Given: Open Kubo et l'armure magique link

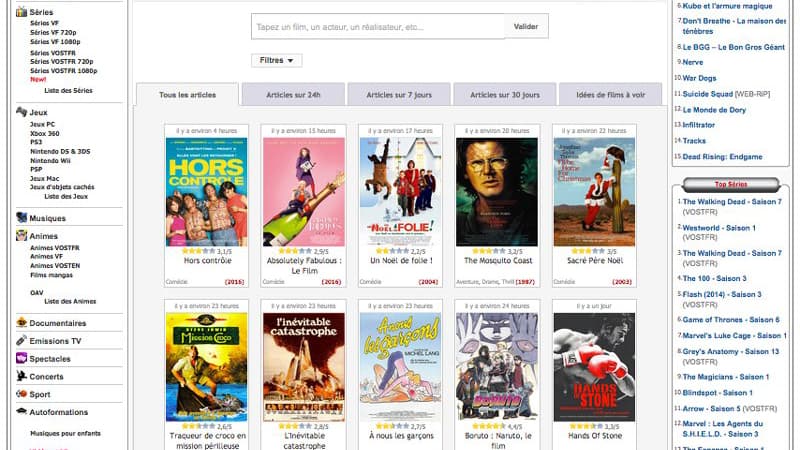Looking at the screenshot, I should point(728,6).
